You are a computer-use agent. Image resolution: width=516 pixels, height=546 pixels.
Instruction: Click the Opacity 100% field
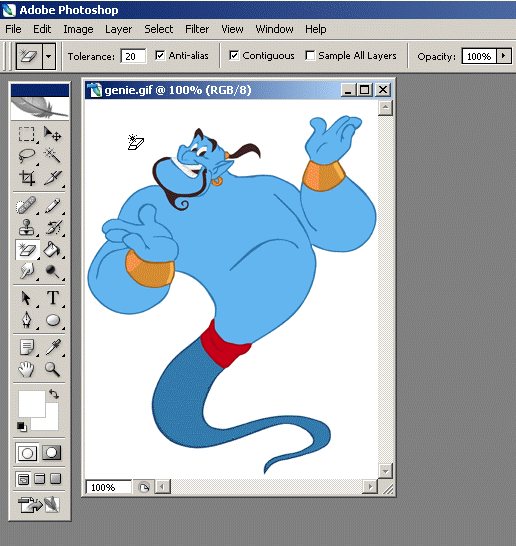click(x=479, y=56)
